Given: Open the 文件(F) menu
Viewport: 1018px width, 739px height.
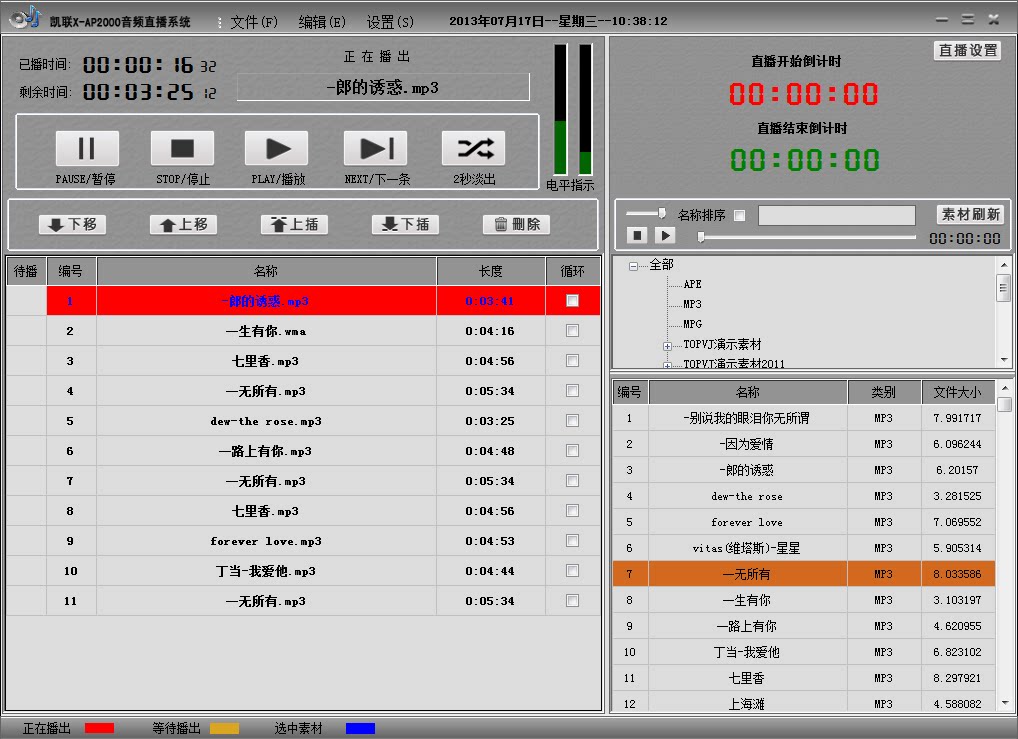Looking at the screenshot, I should coord(254,22).
